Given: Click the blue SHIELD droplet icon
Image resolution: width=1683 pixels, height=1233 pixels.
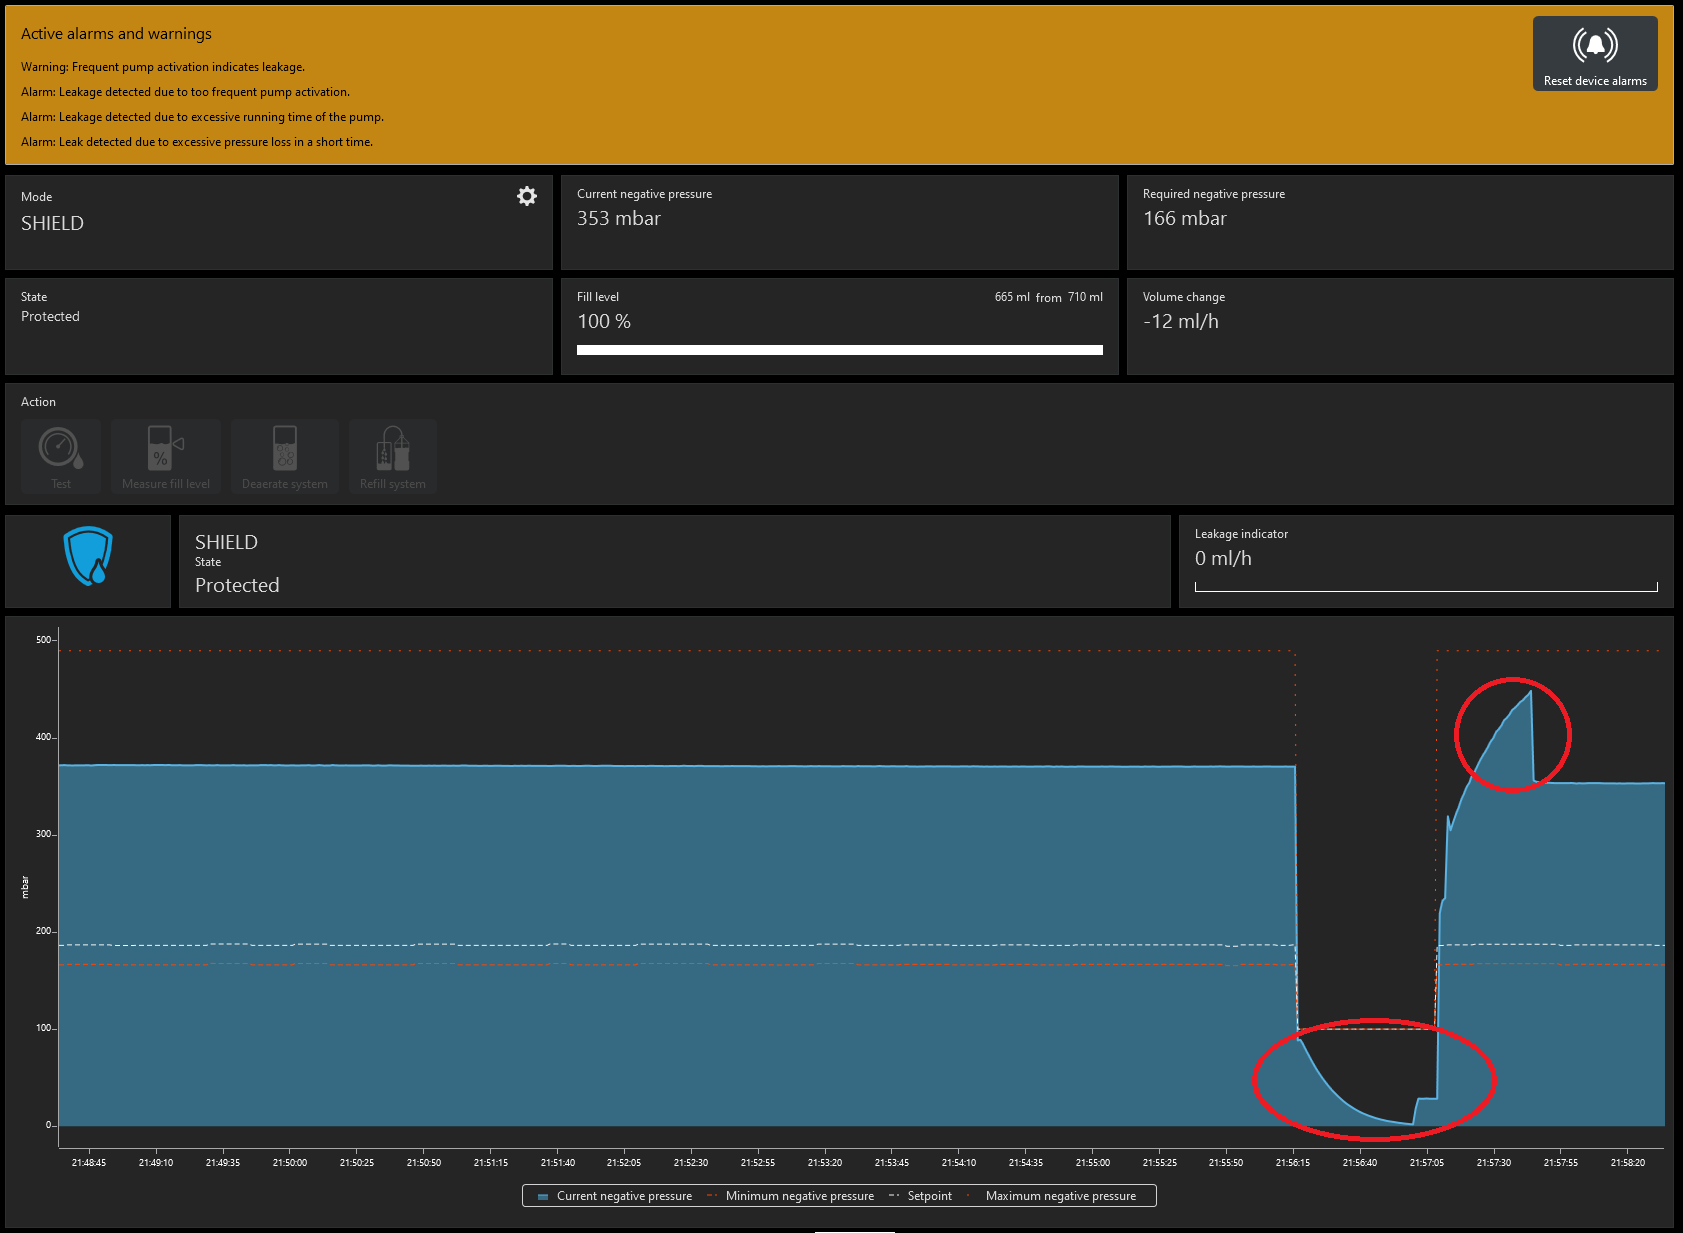Looking at the screenshot, I should (88, 557).
